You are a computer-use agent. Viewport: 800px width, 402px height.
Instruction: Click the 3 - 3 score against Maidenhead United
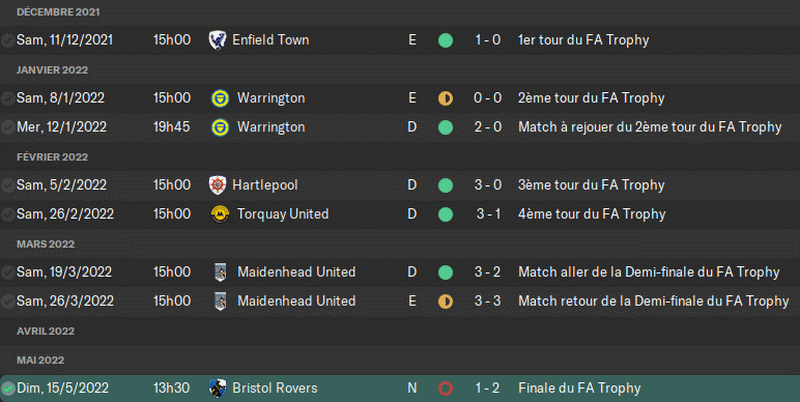coord(488,301)
